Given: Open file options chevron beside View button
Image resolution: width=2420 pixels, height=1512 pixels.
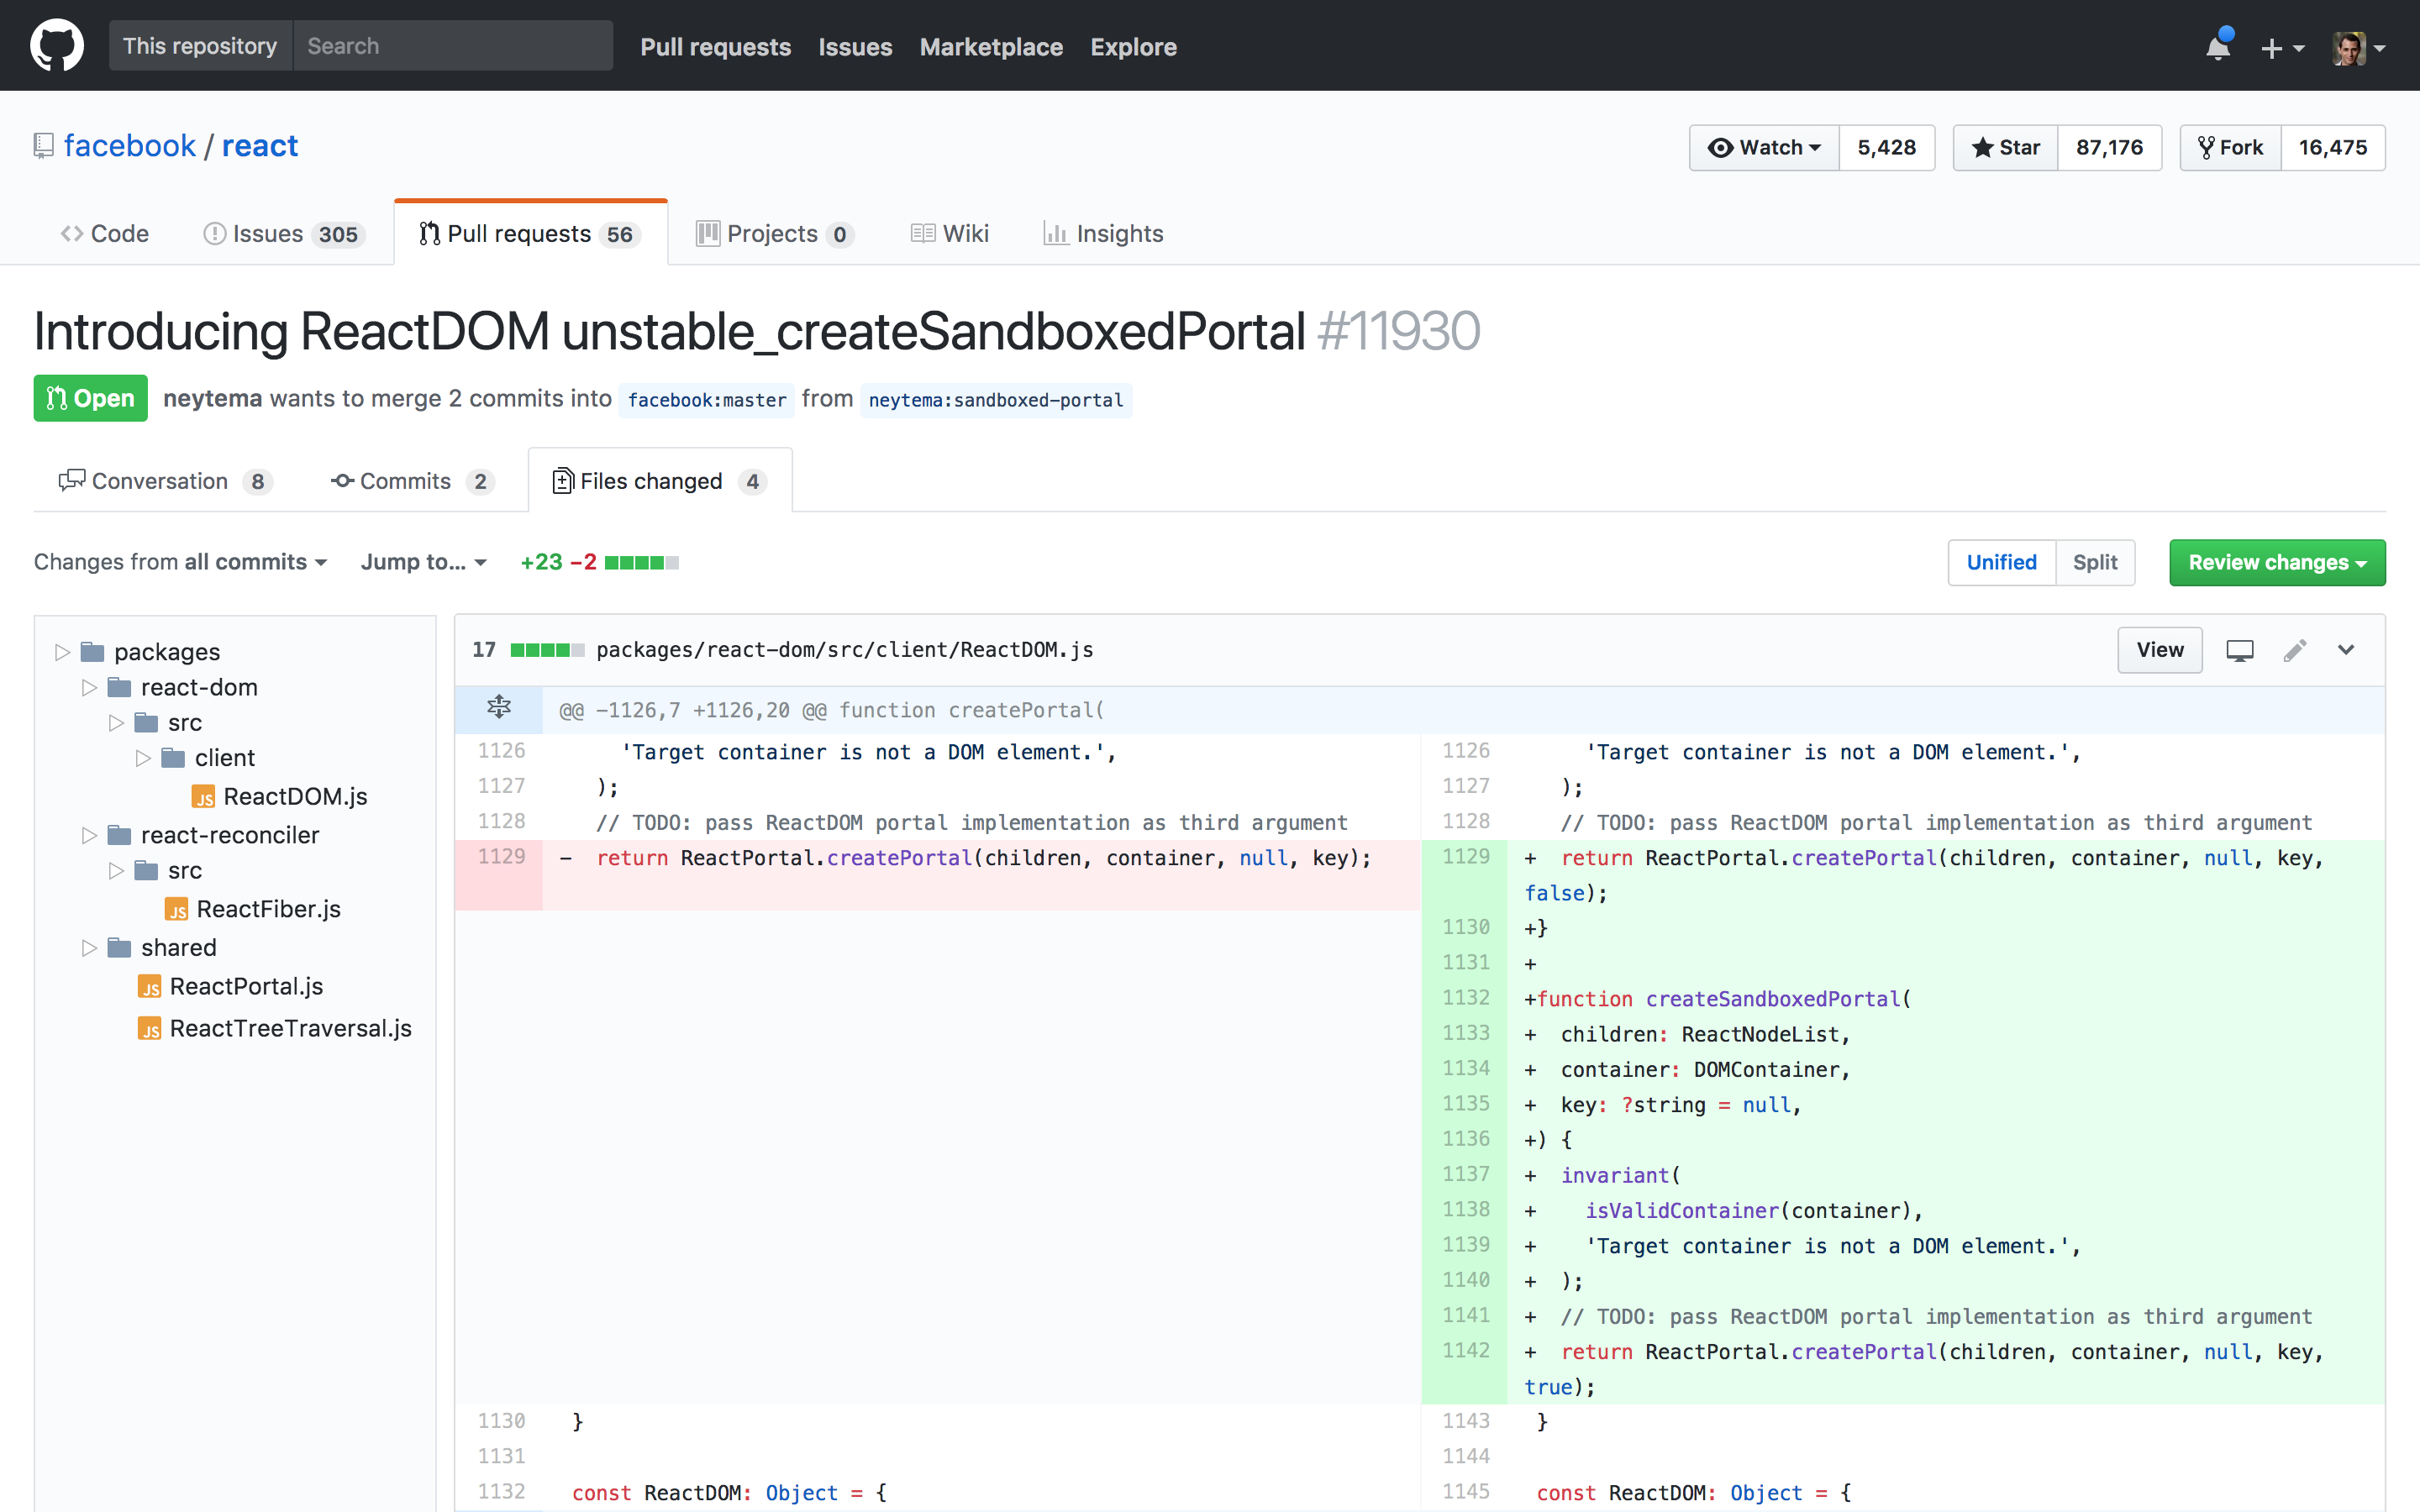Looking at the screenshot, I should click(x=2347, y=650).
